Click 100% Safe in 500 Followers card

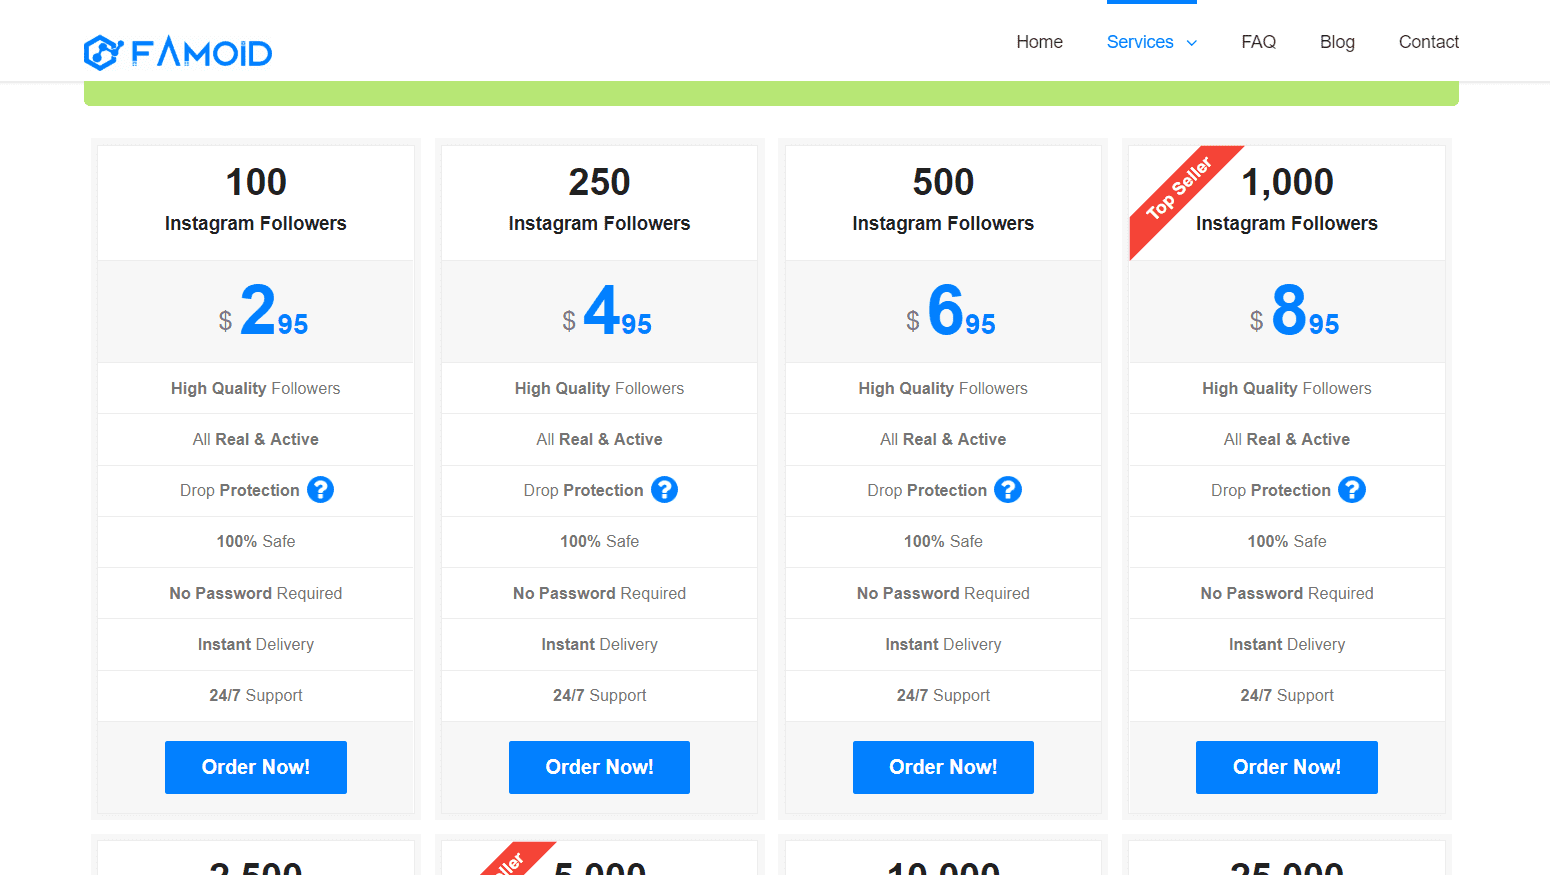943,541
